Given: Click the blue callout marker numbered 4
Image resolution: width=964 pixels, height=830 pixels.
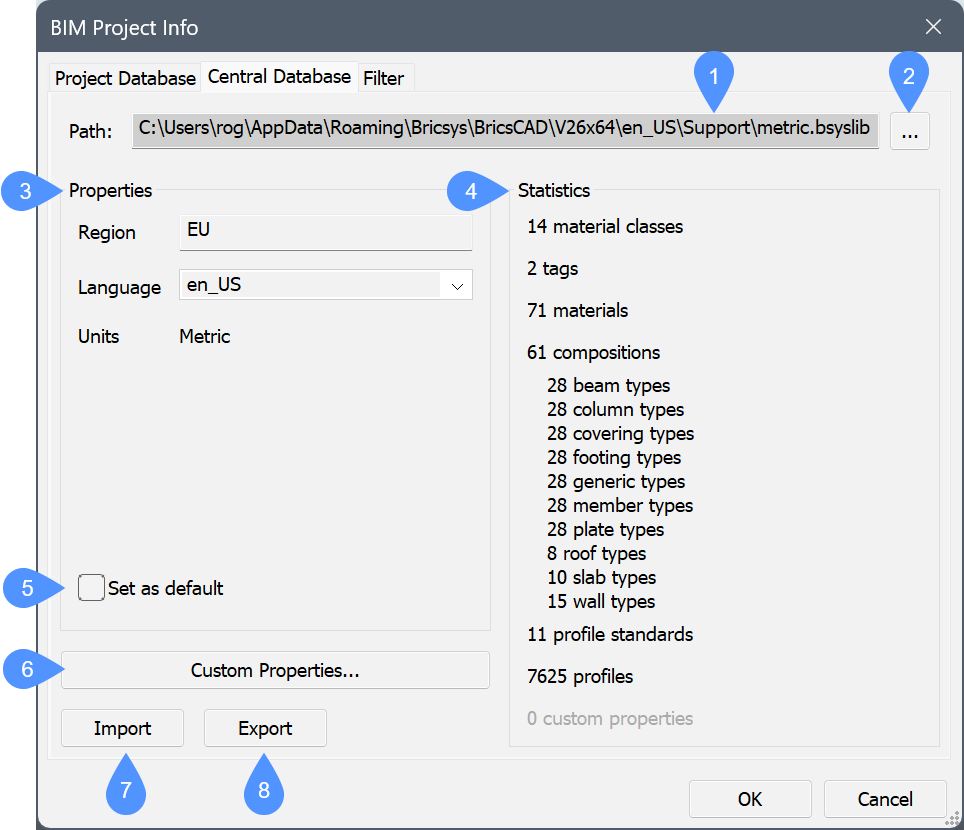Looking at the screenshot, I should tap(471, 190).
